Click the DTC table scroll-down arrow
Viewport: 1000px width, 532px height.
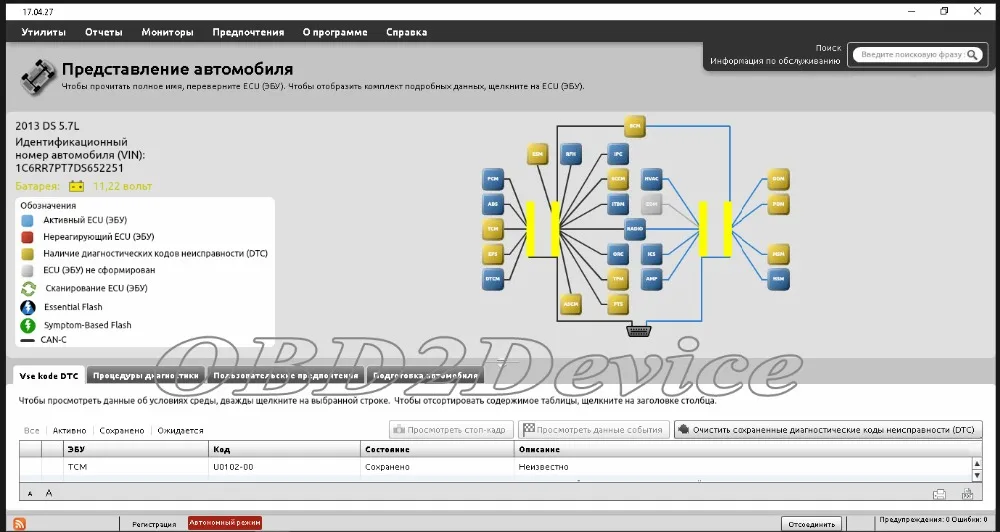(976, 476)
